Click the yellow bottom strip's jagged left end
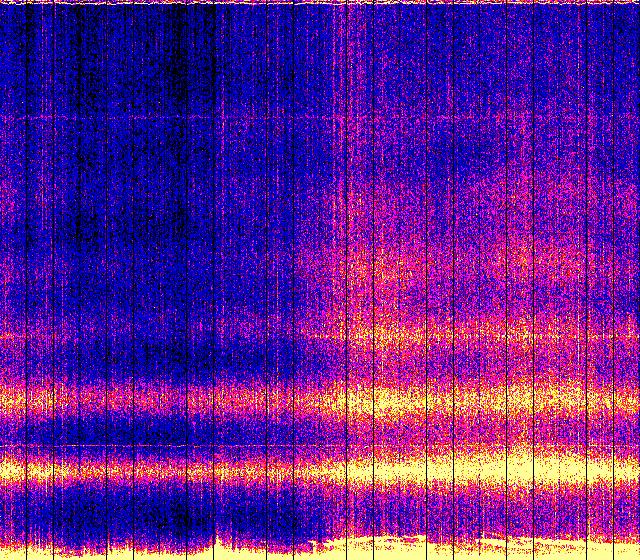The image size is (640, 560). pyautogui.click(x=345, y=547)
